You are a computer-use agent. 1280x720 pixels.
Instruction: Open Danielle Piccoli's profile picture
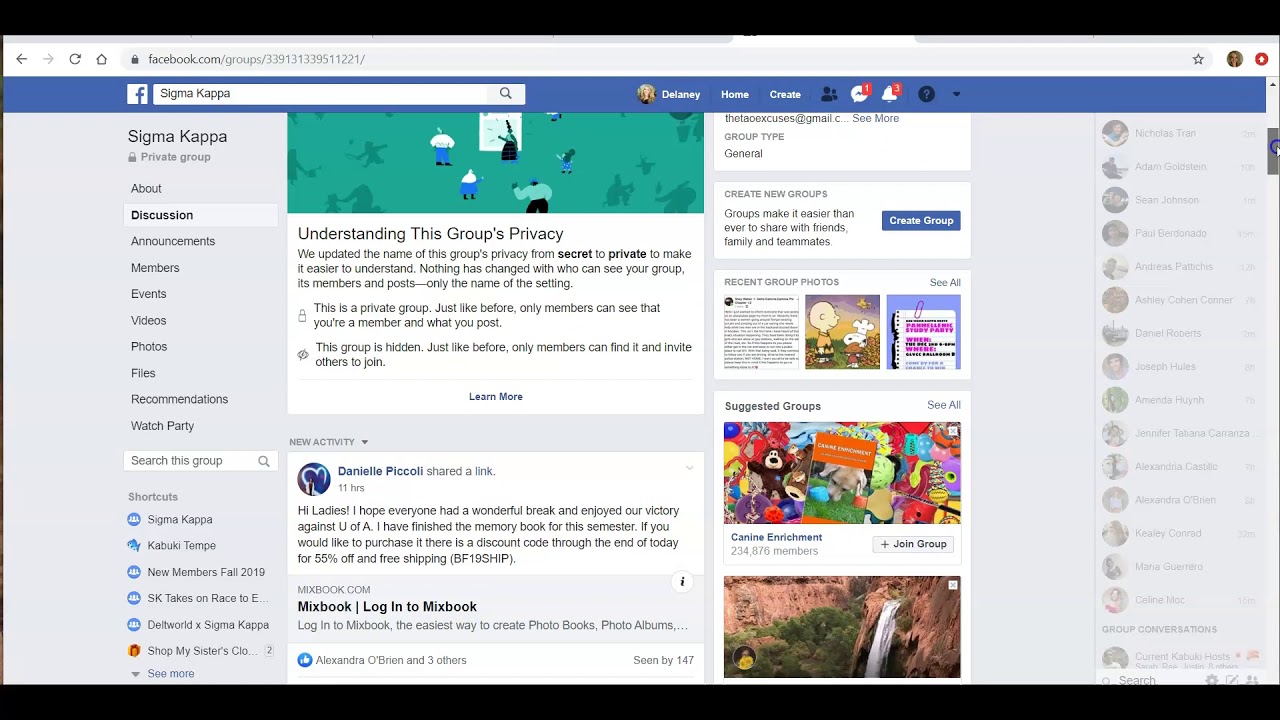tap(314, 479)
